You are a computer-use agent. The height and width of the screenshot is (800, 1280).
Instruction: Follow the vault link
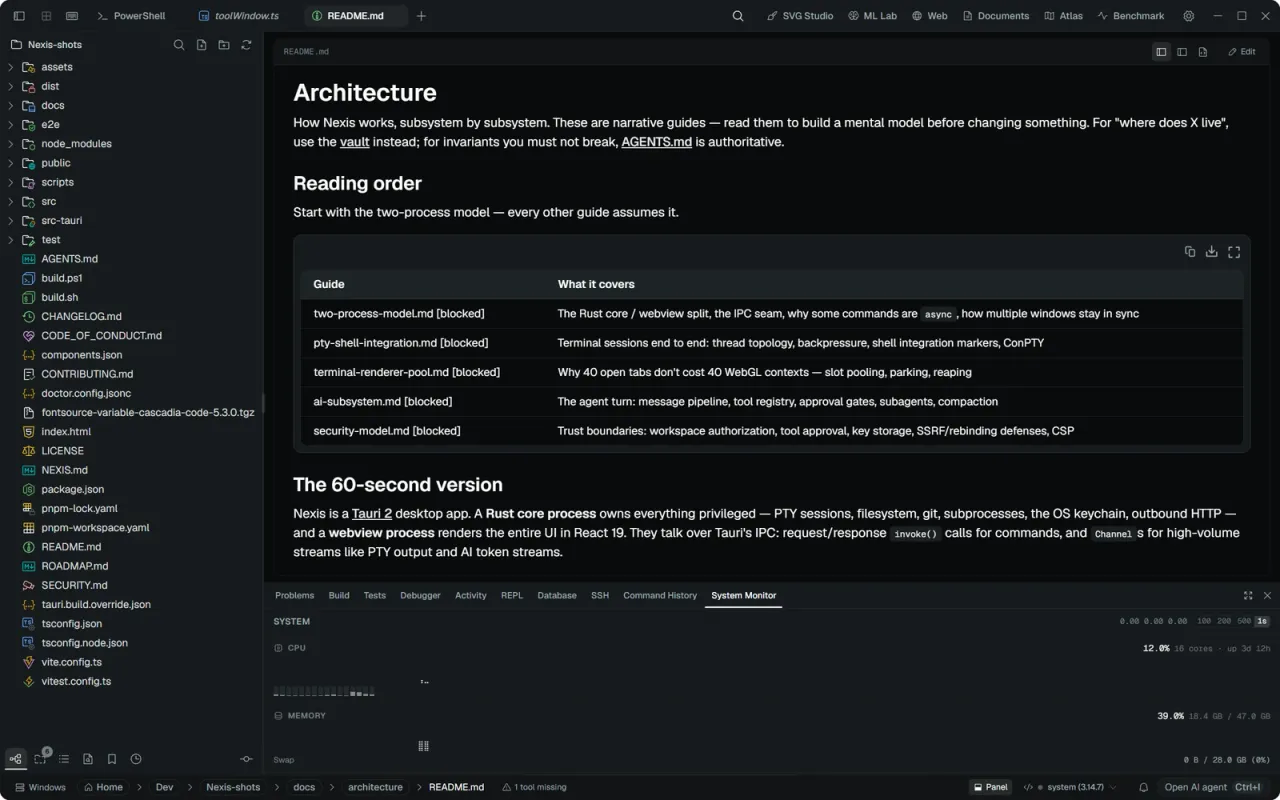(x=355, y=142)
